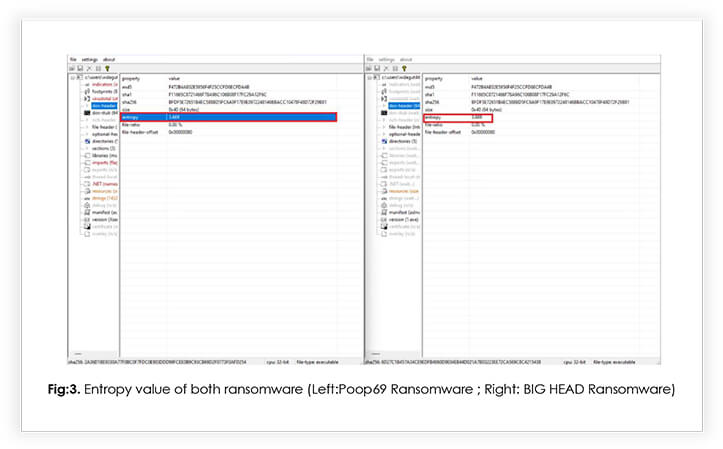Open the file menu in right window
Screen dimensions: 723x449
click(370, 59)
